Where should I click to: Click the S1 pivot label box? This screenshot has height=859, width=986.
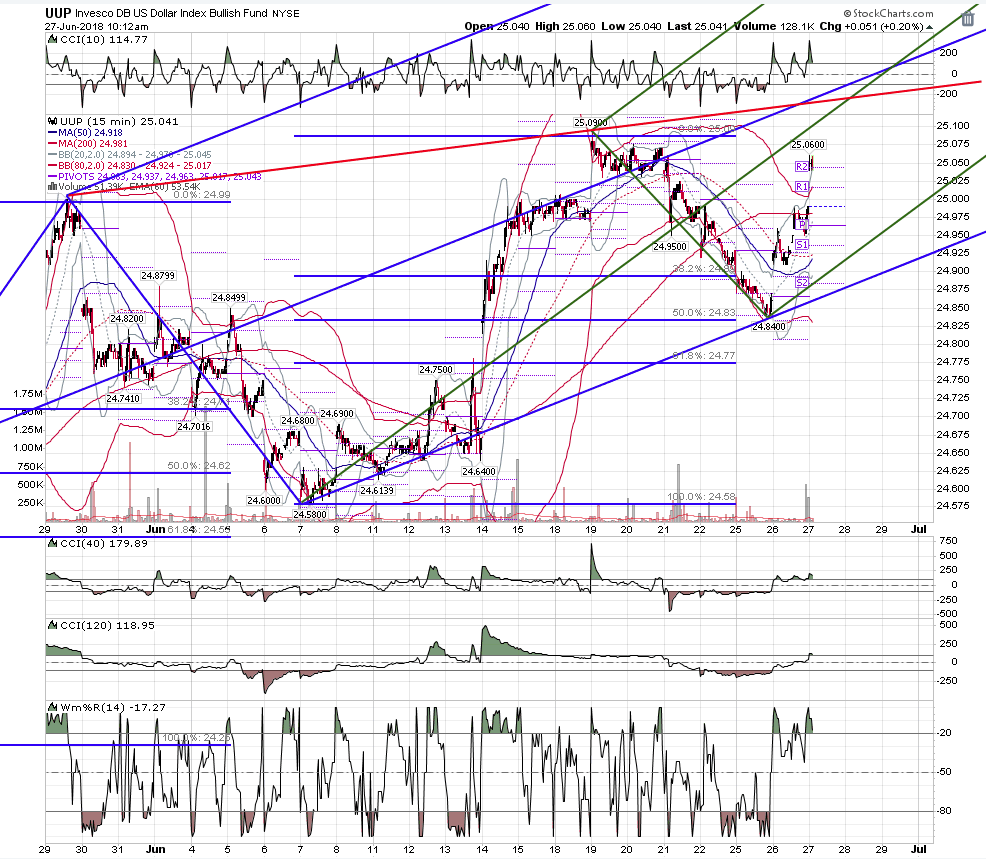coord(802,245)
